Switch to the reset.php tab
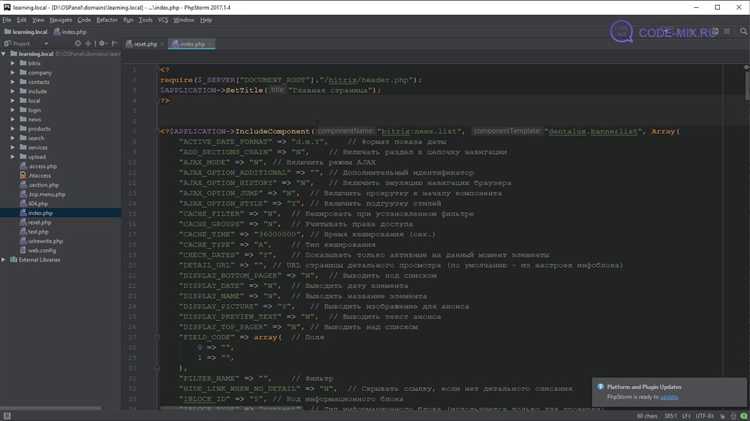 (x=145, y=44)
